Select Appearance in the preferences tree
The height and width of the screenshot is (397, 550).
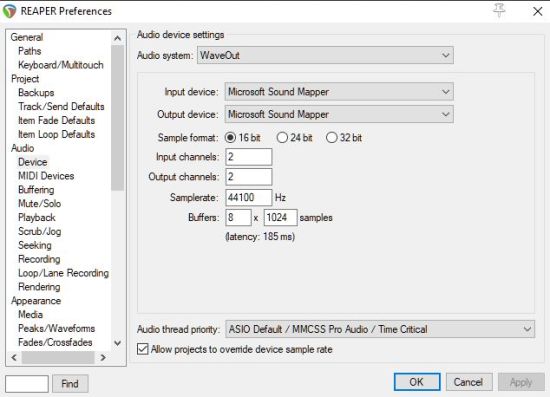click(x=36, y=301)
